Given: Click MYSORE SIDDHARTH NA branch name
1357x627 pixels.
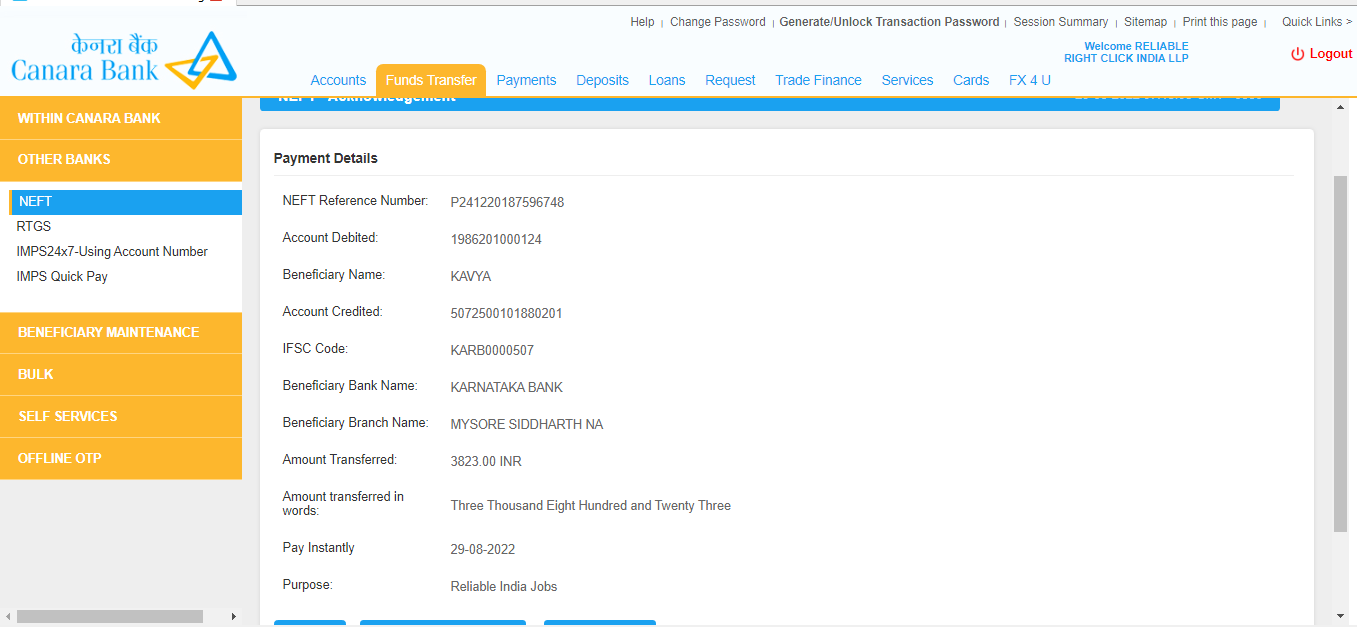Looking at the screenshot, I should pos(527,425).
